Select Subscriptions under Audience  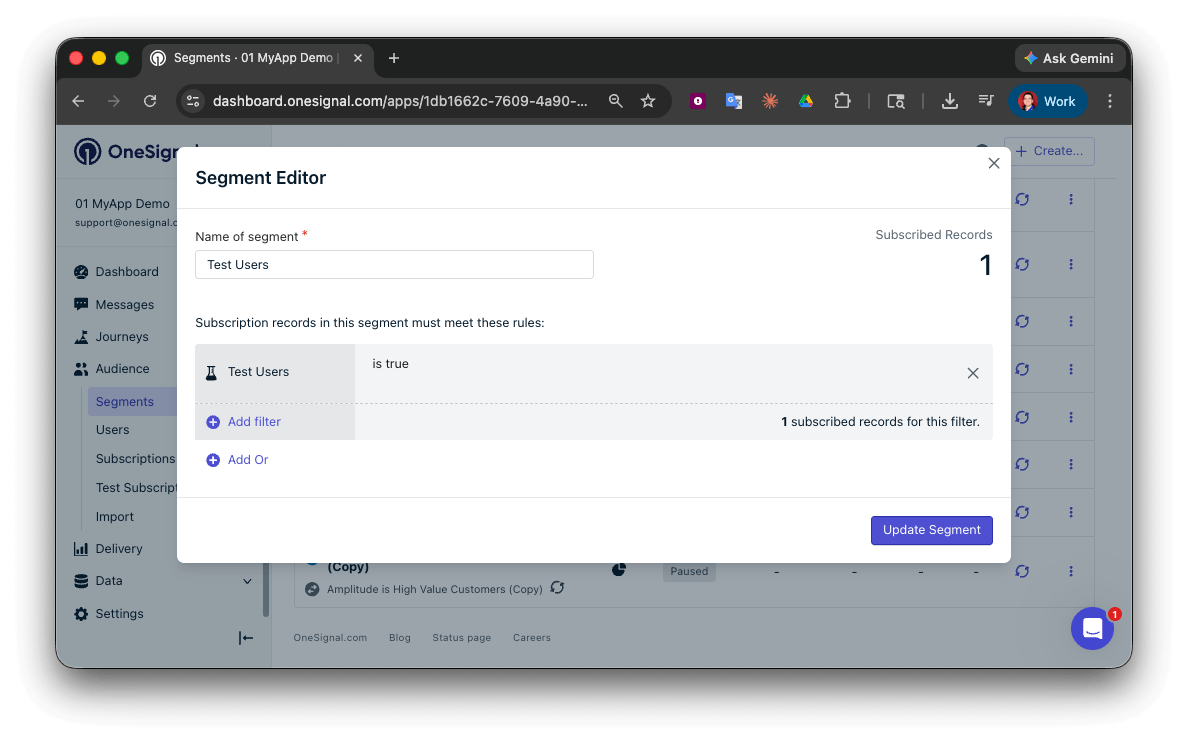[135, 459]
